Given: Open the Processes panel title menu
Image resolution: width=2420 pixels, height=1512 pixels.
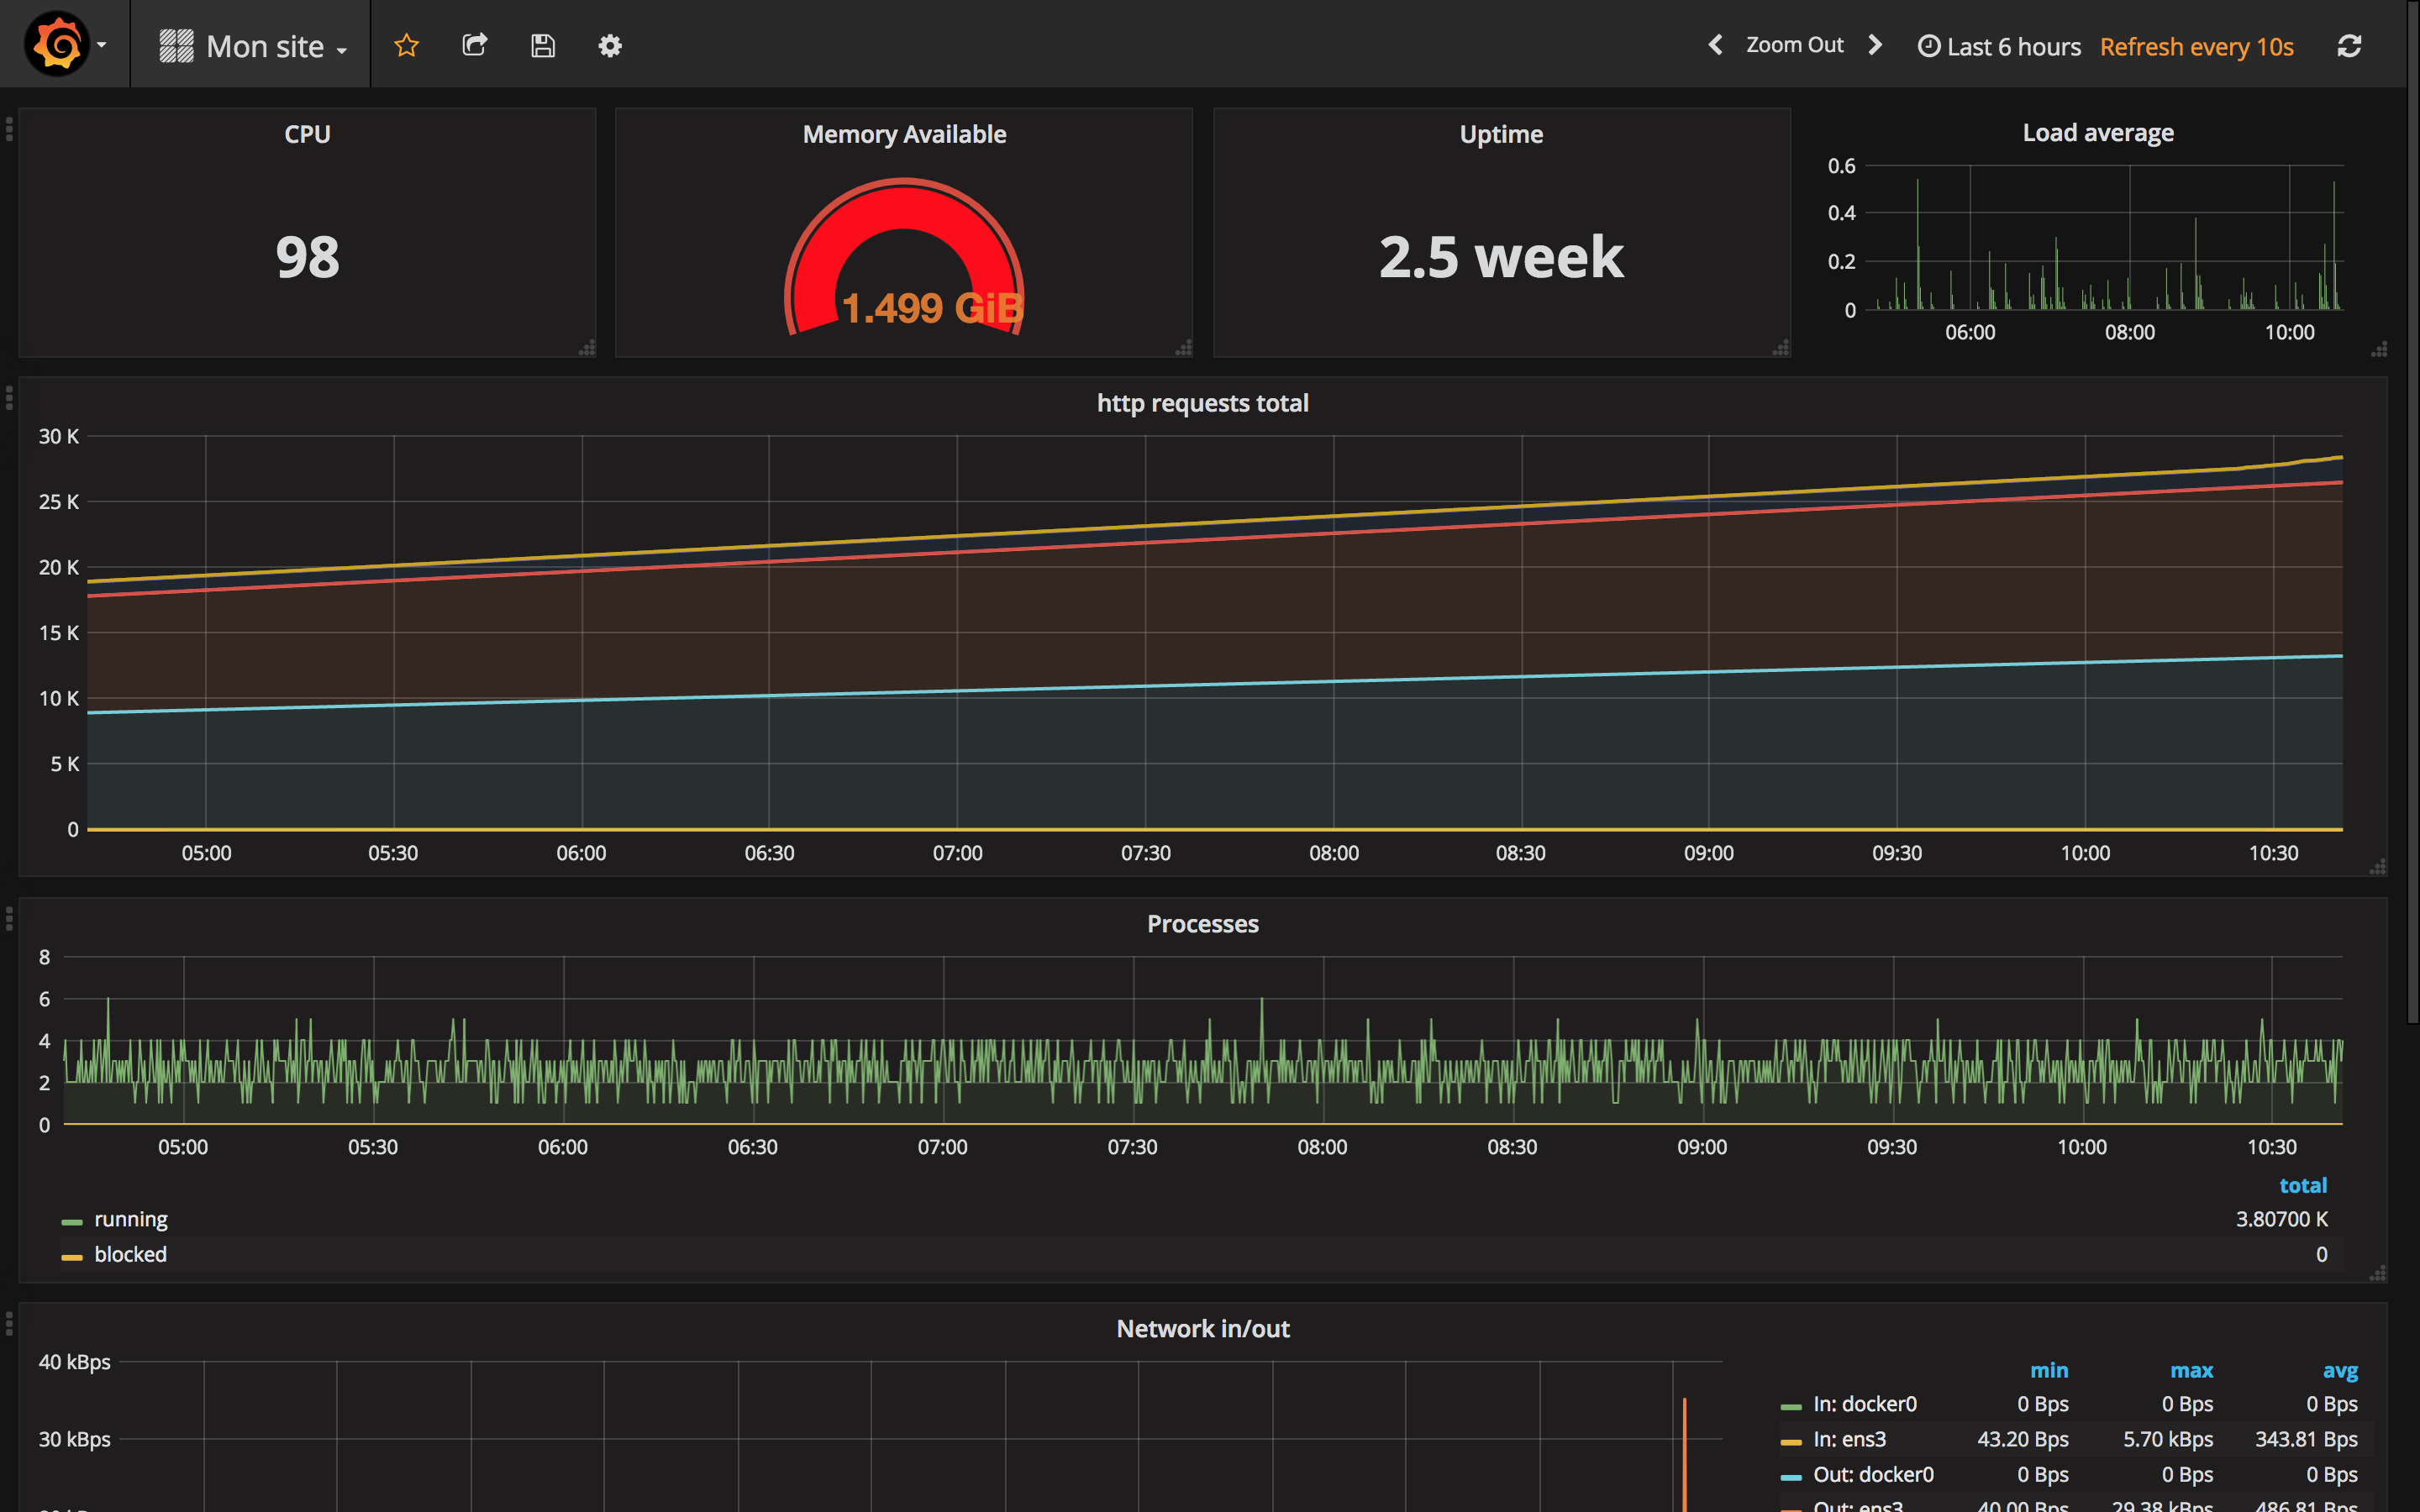Looking at the screenshot, I should click(1202, 924).
